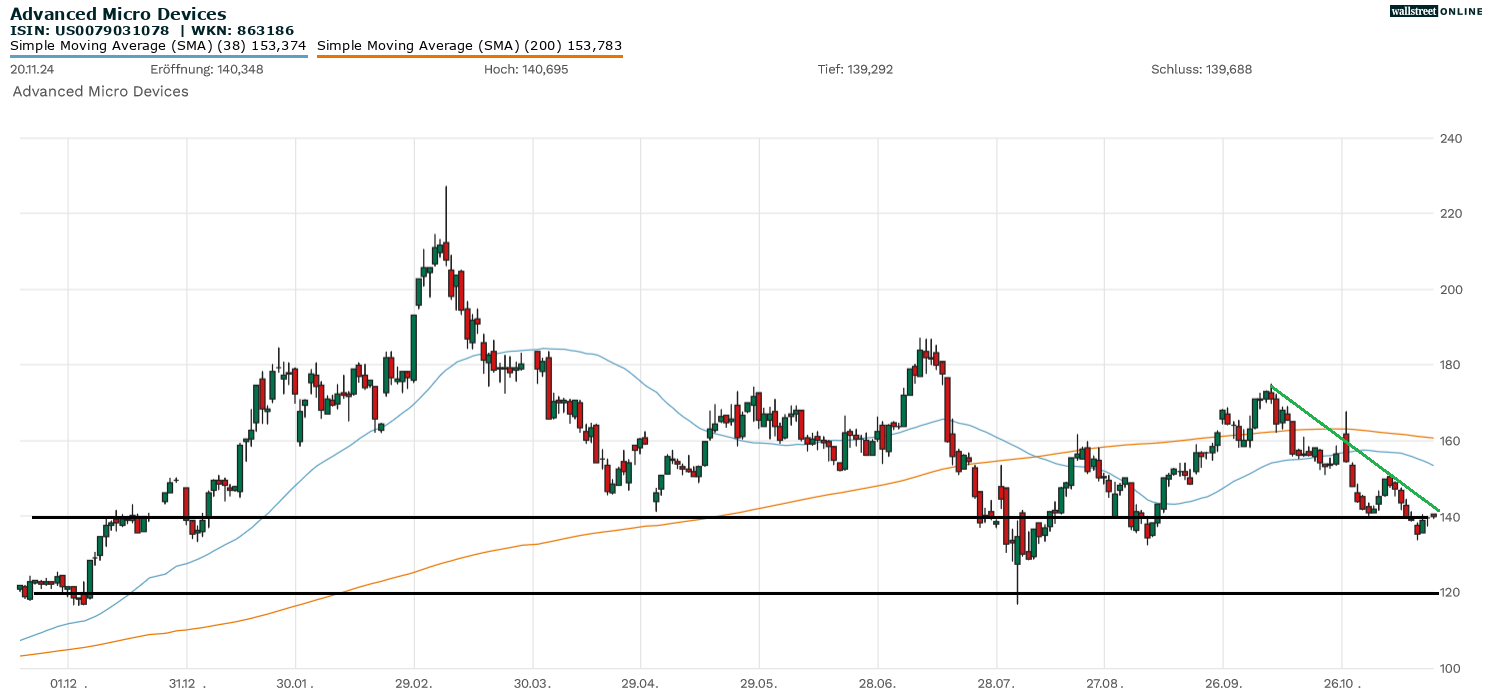
Task: Click the 30.03. date axis label
Action: (x=532, y=684)
